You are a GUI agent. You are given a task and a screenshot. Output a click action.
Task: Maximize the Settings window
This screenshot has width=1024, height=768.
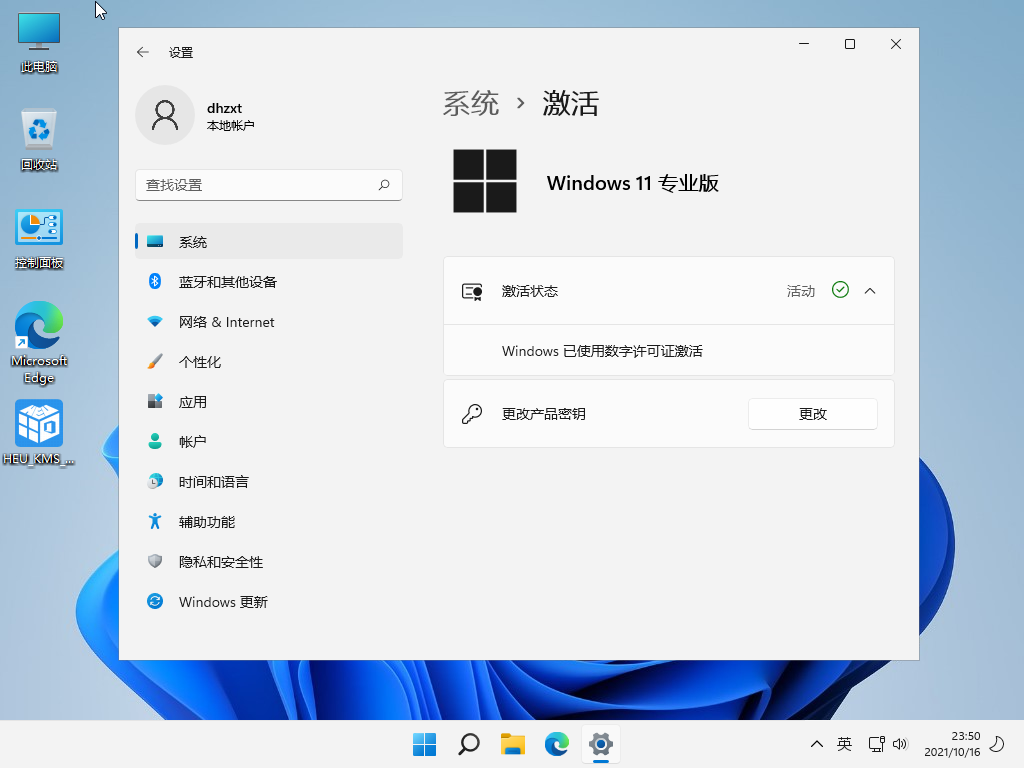click(x=850, y=44)
